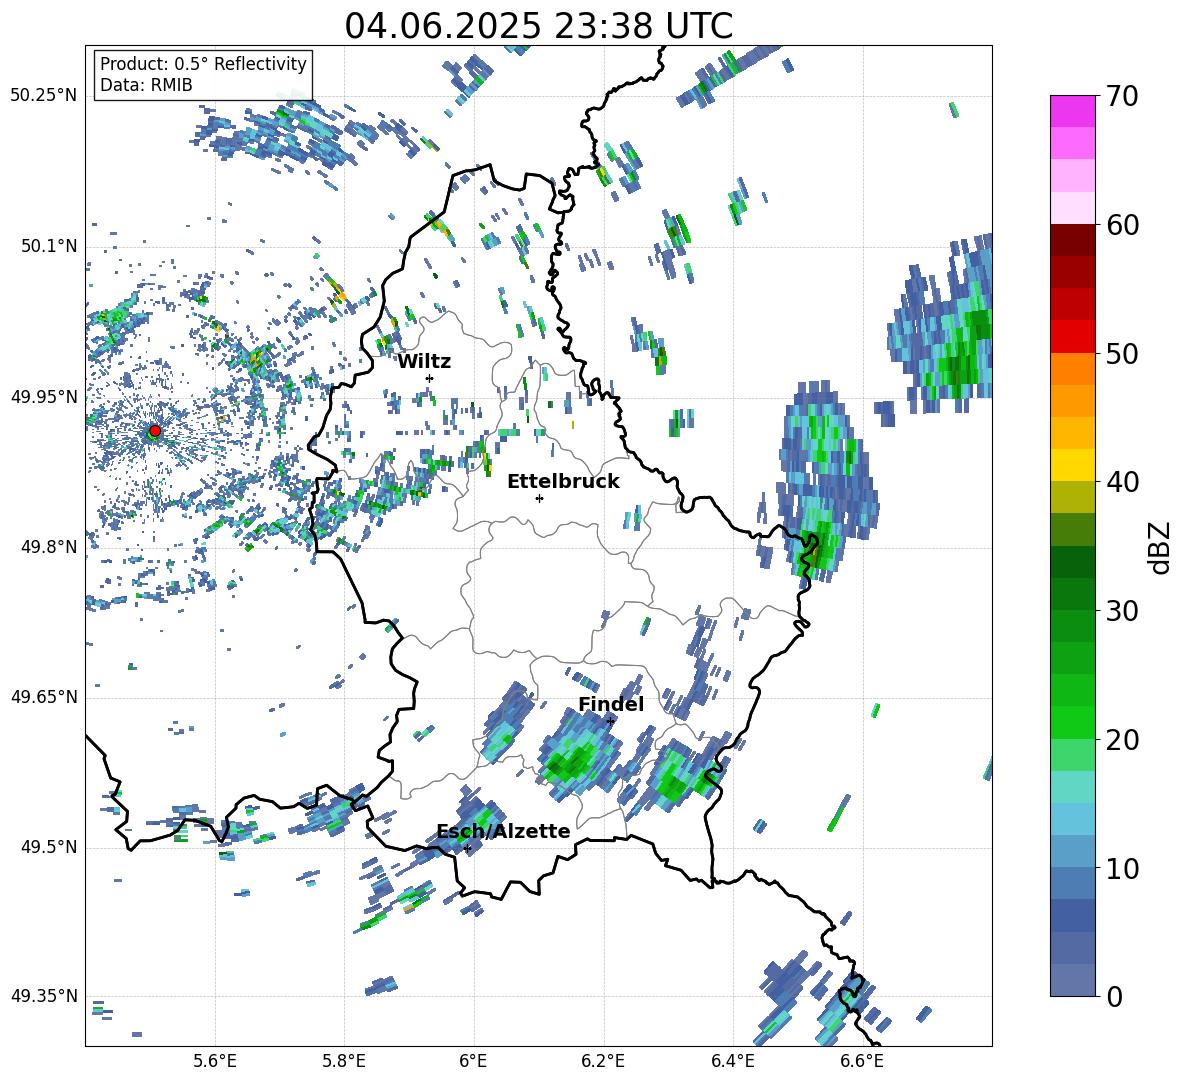Click the colorbar tick label 30
Viewport: 1184px width, 1081px height.
[1122, 611]
